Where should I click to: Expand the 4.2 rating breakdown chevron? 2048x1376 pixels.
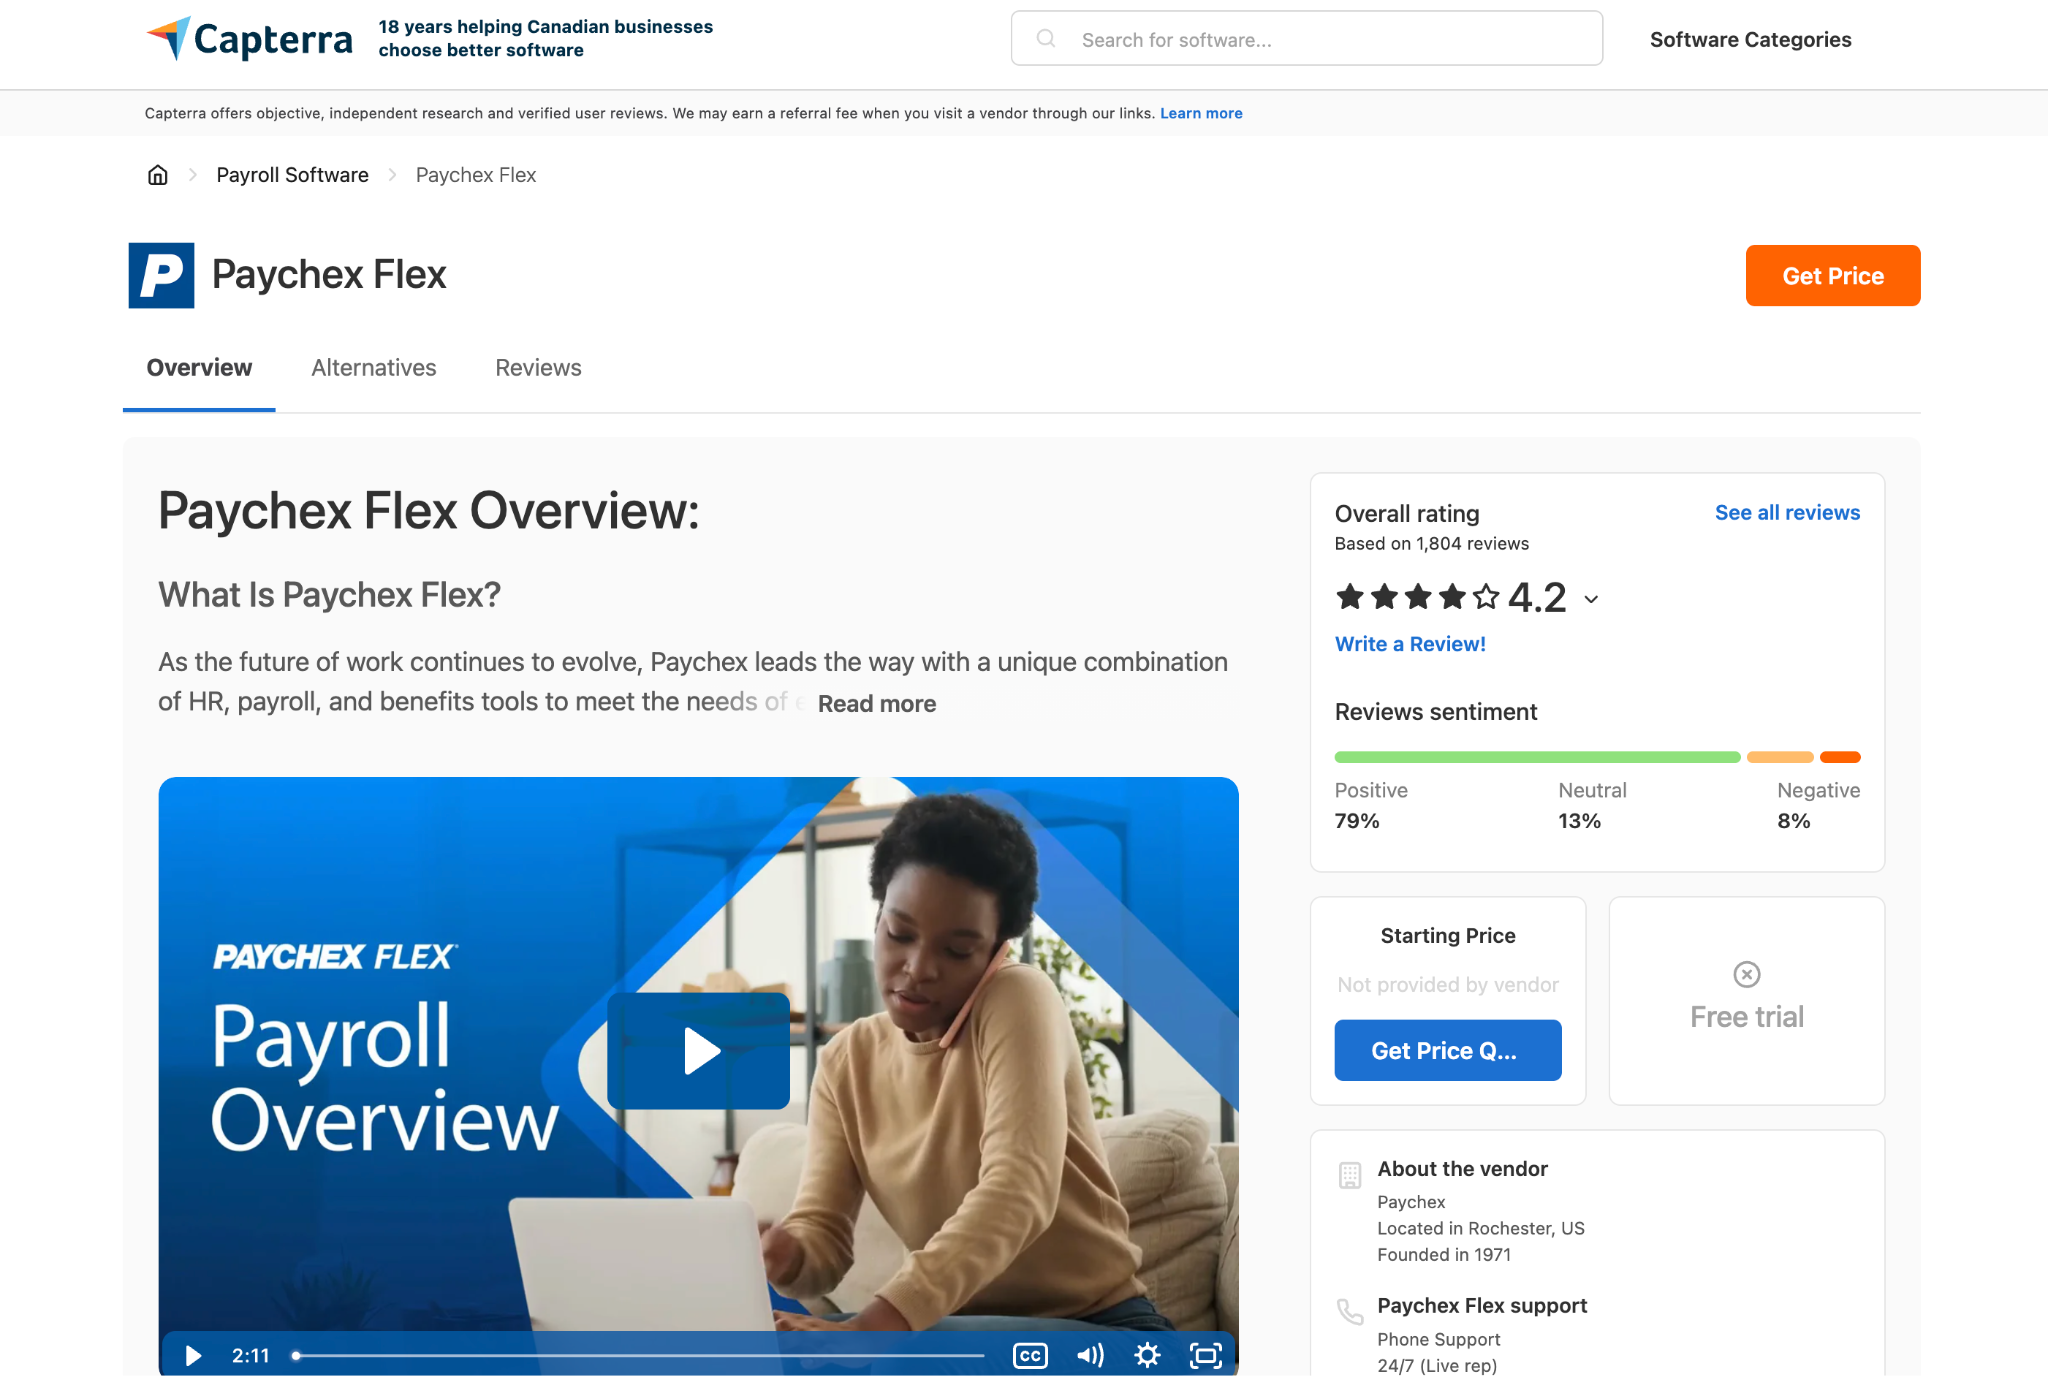pyautogui.click(x=1591, y=599)
